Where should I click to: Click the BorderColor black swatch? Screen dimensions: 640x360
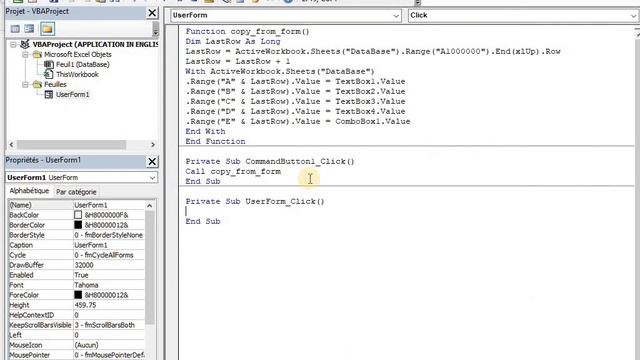(78, 225)
